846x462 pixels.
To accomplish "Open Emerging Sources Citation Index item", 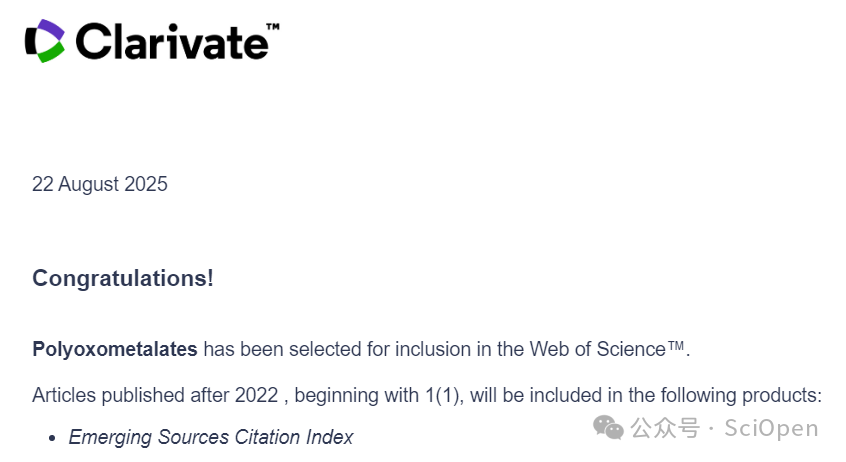I will 211,437.
